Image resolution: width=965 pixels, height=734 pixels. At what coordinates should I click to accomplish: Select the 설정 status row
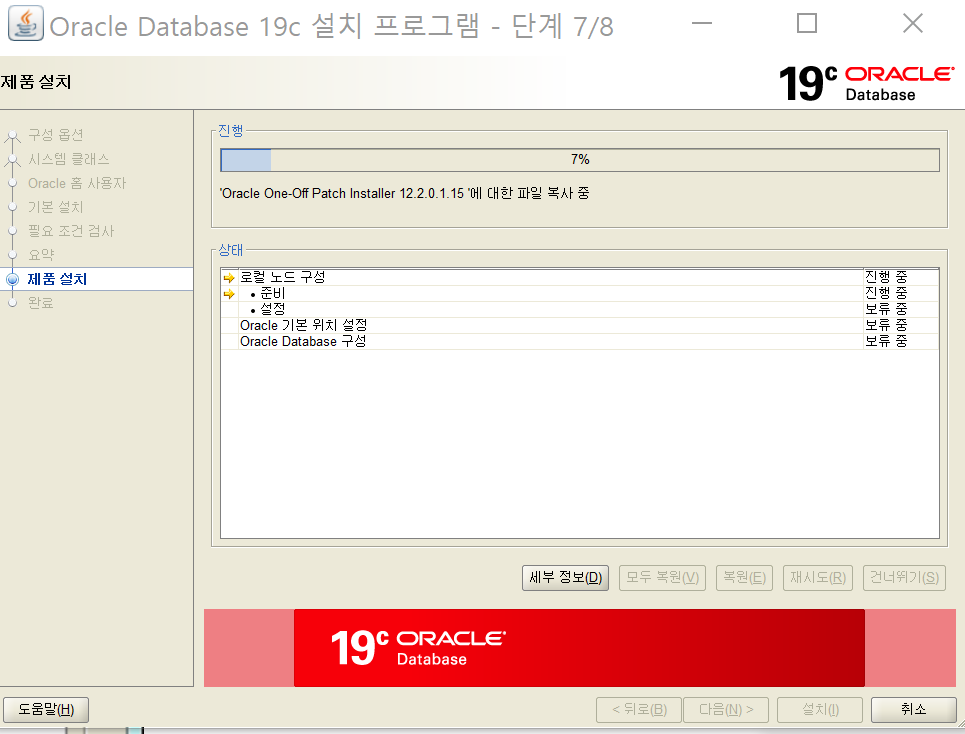(580, 309)
